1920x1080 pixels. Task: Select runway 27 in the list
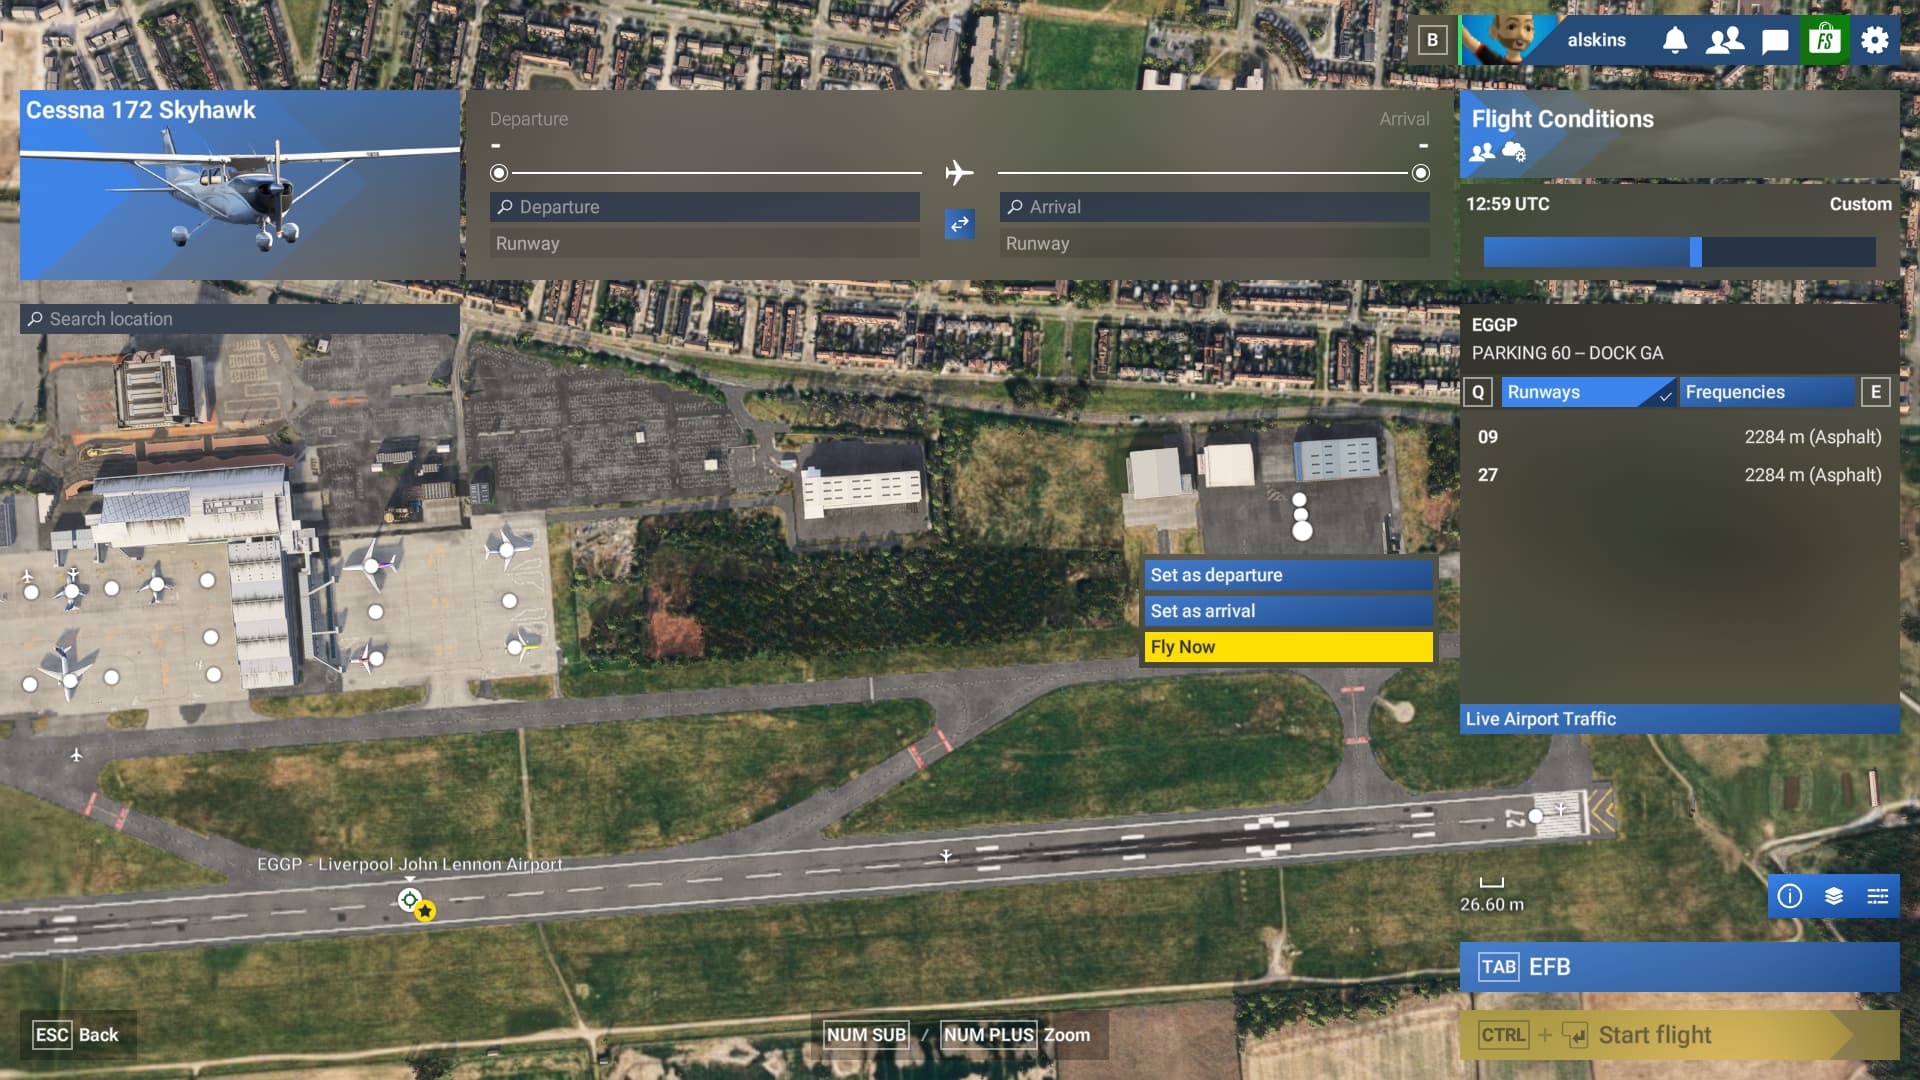tap(1679, 475)
